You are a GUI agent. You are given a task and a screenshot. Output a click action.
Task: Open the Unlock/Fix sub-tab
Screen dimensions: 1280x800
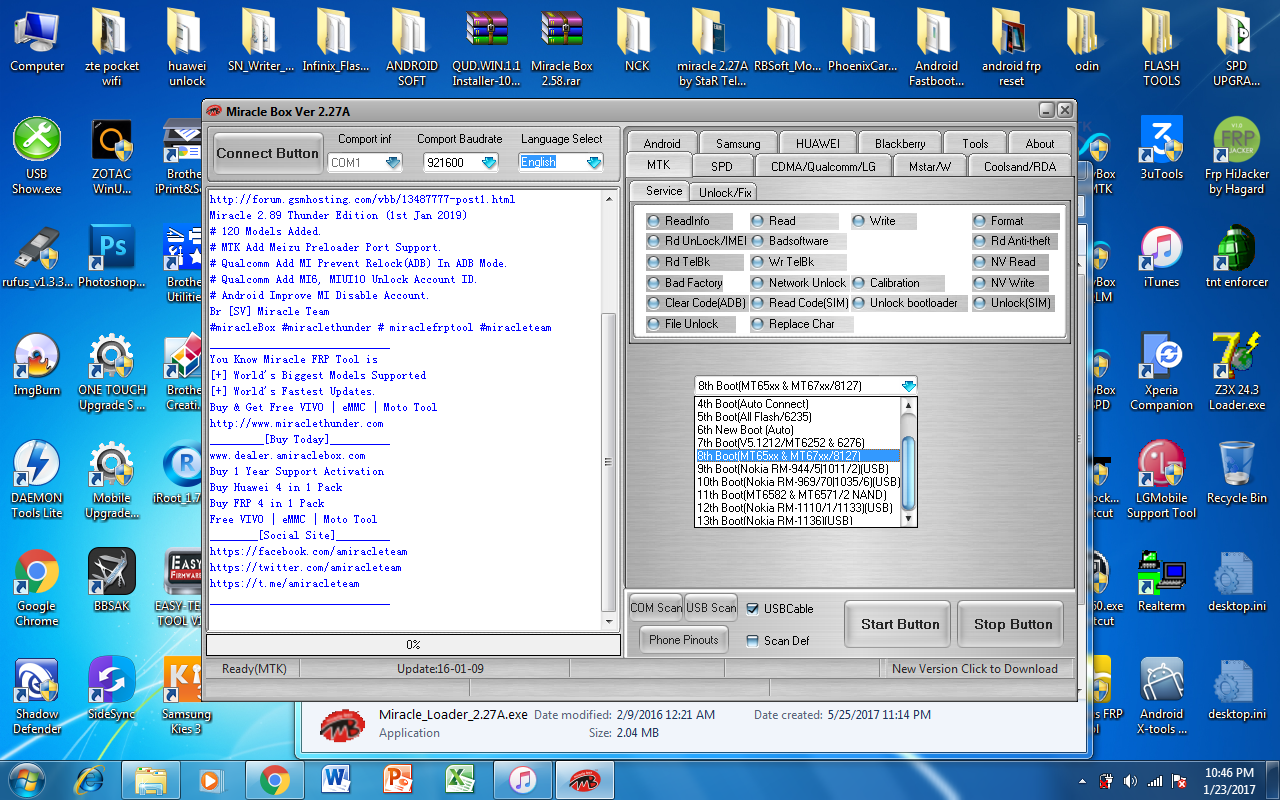(725, 192)
